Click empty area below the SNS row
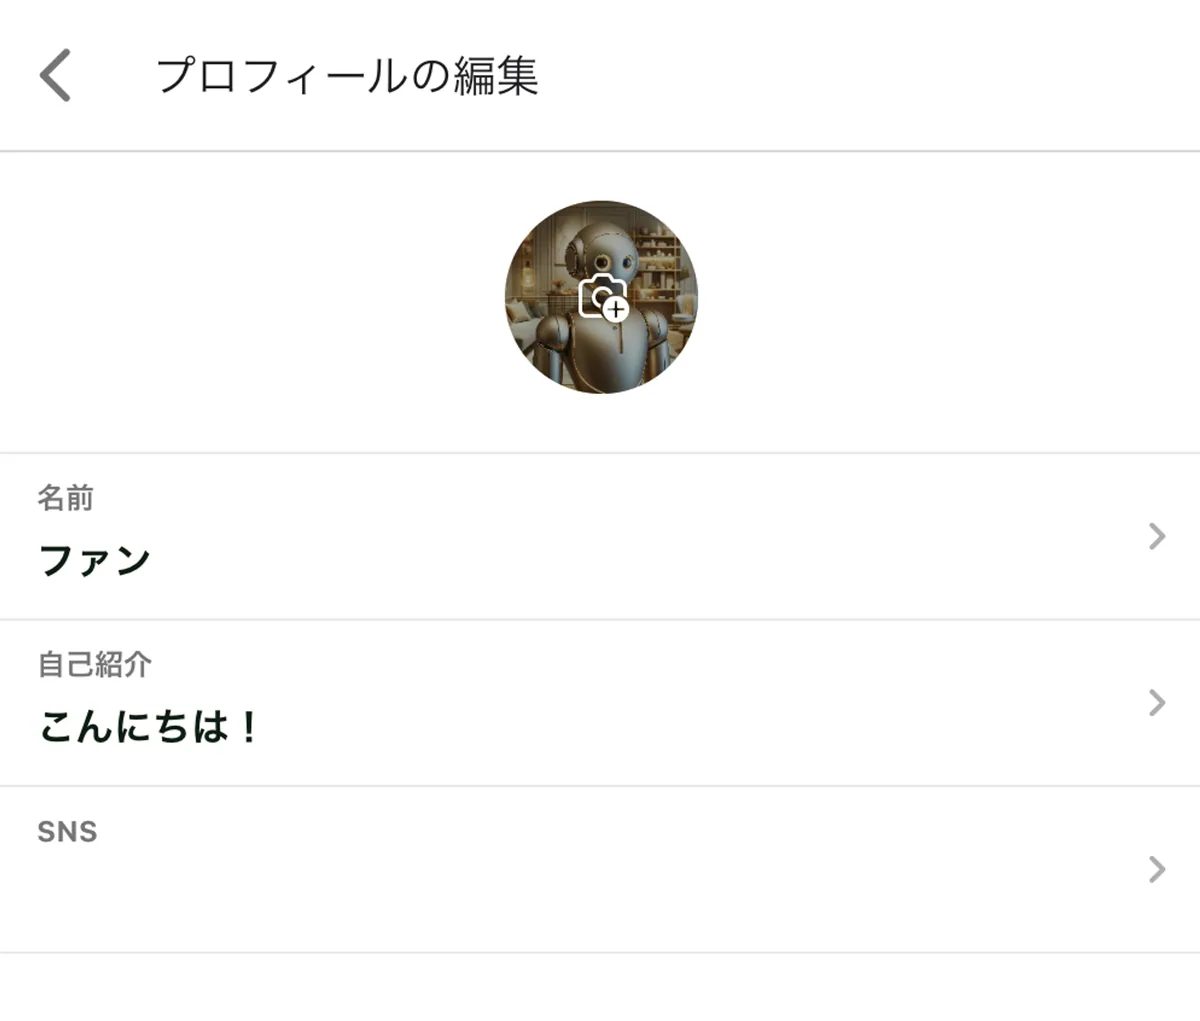Screen dimensions: 1200x1021 600,987
